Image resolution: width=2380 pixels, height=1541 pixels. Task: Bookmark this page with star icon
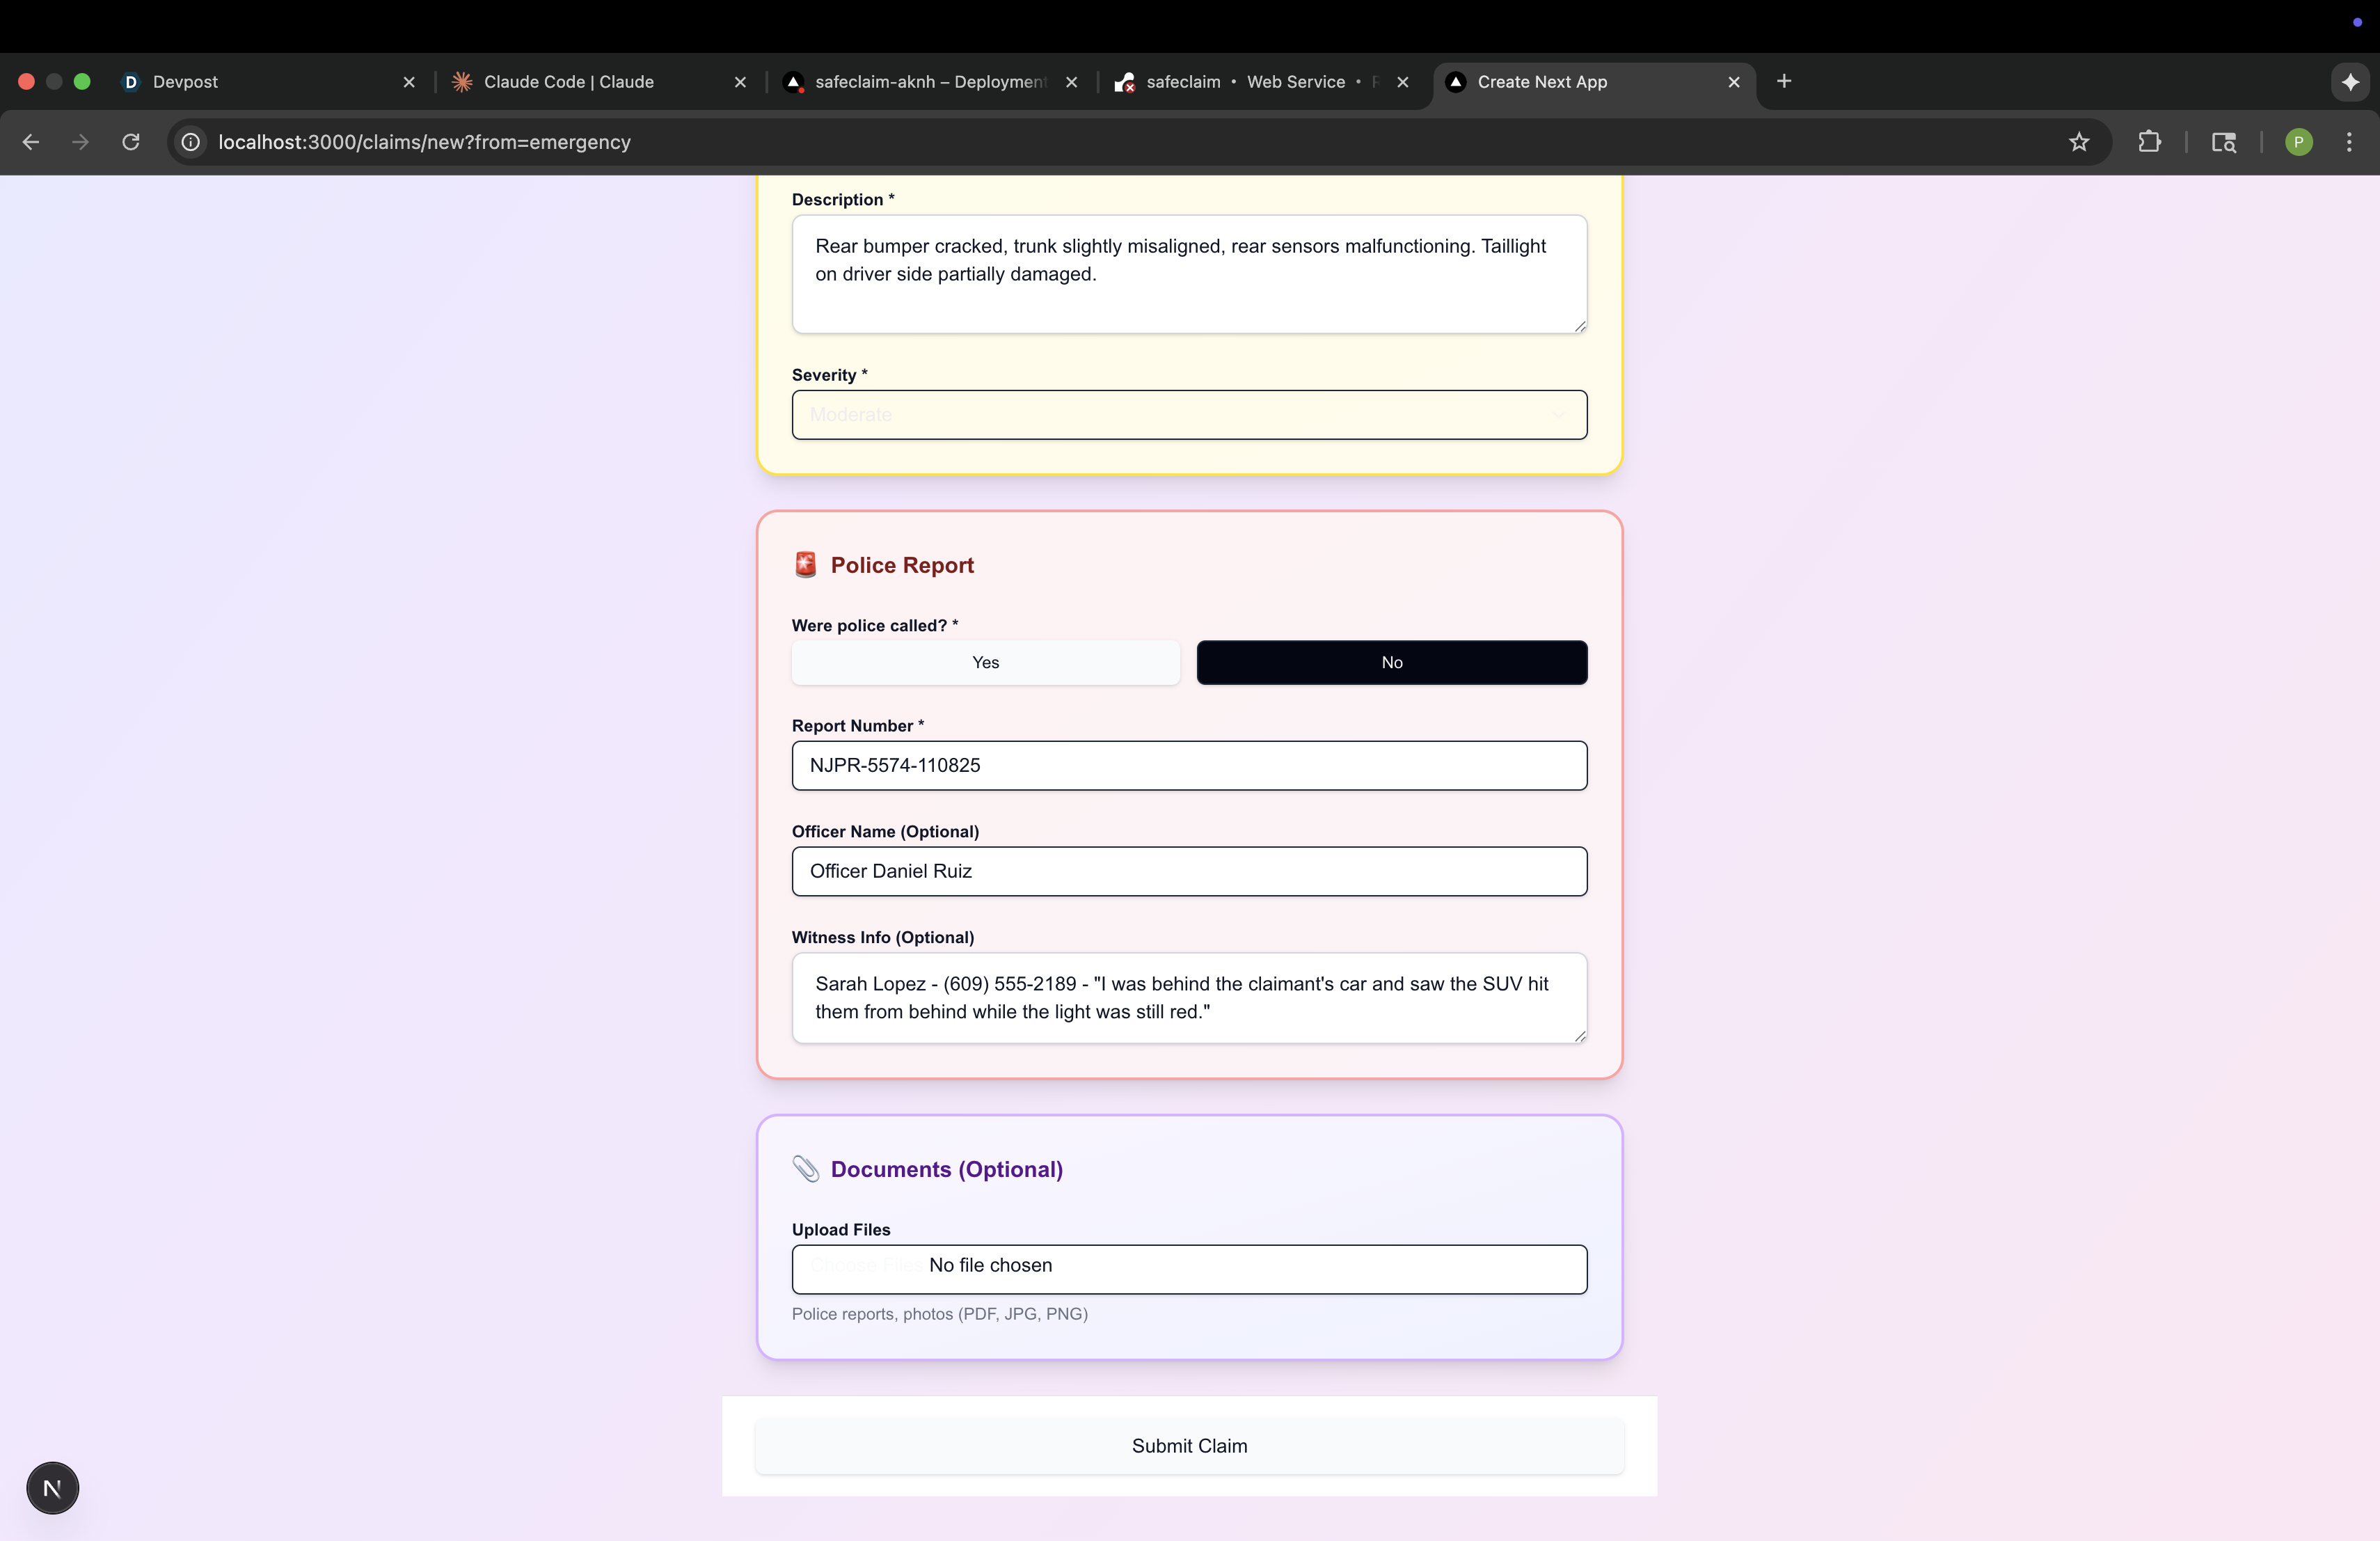tap(2079, 142)
